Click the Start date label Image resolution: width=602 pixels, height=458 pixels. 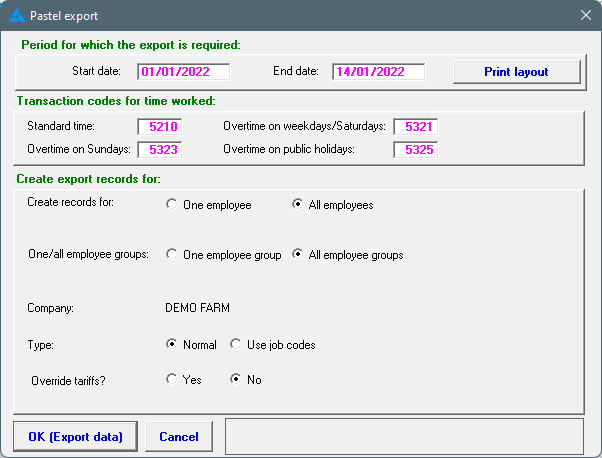(x=96, y=71)
